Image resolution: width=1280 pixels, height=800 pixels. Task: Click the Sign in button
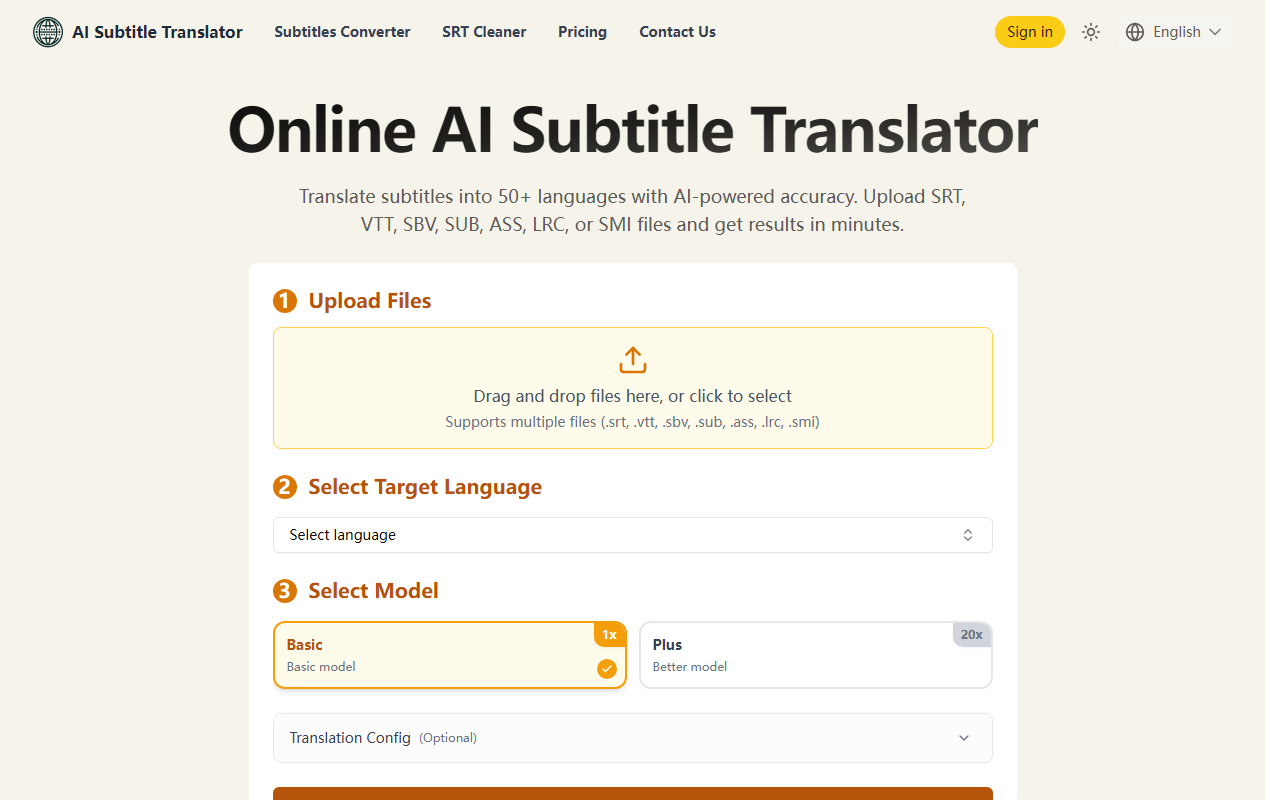click(1030, 32)
